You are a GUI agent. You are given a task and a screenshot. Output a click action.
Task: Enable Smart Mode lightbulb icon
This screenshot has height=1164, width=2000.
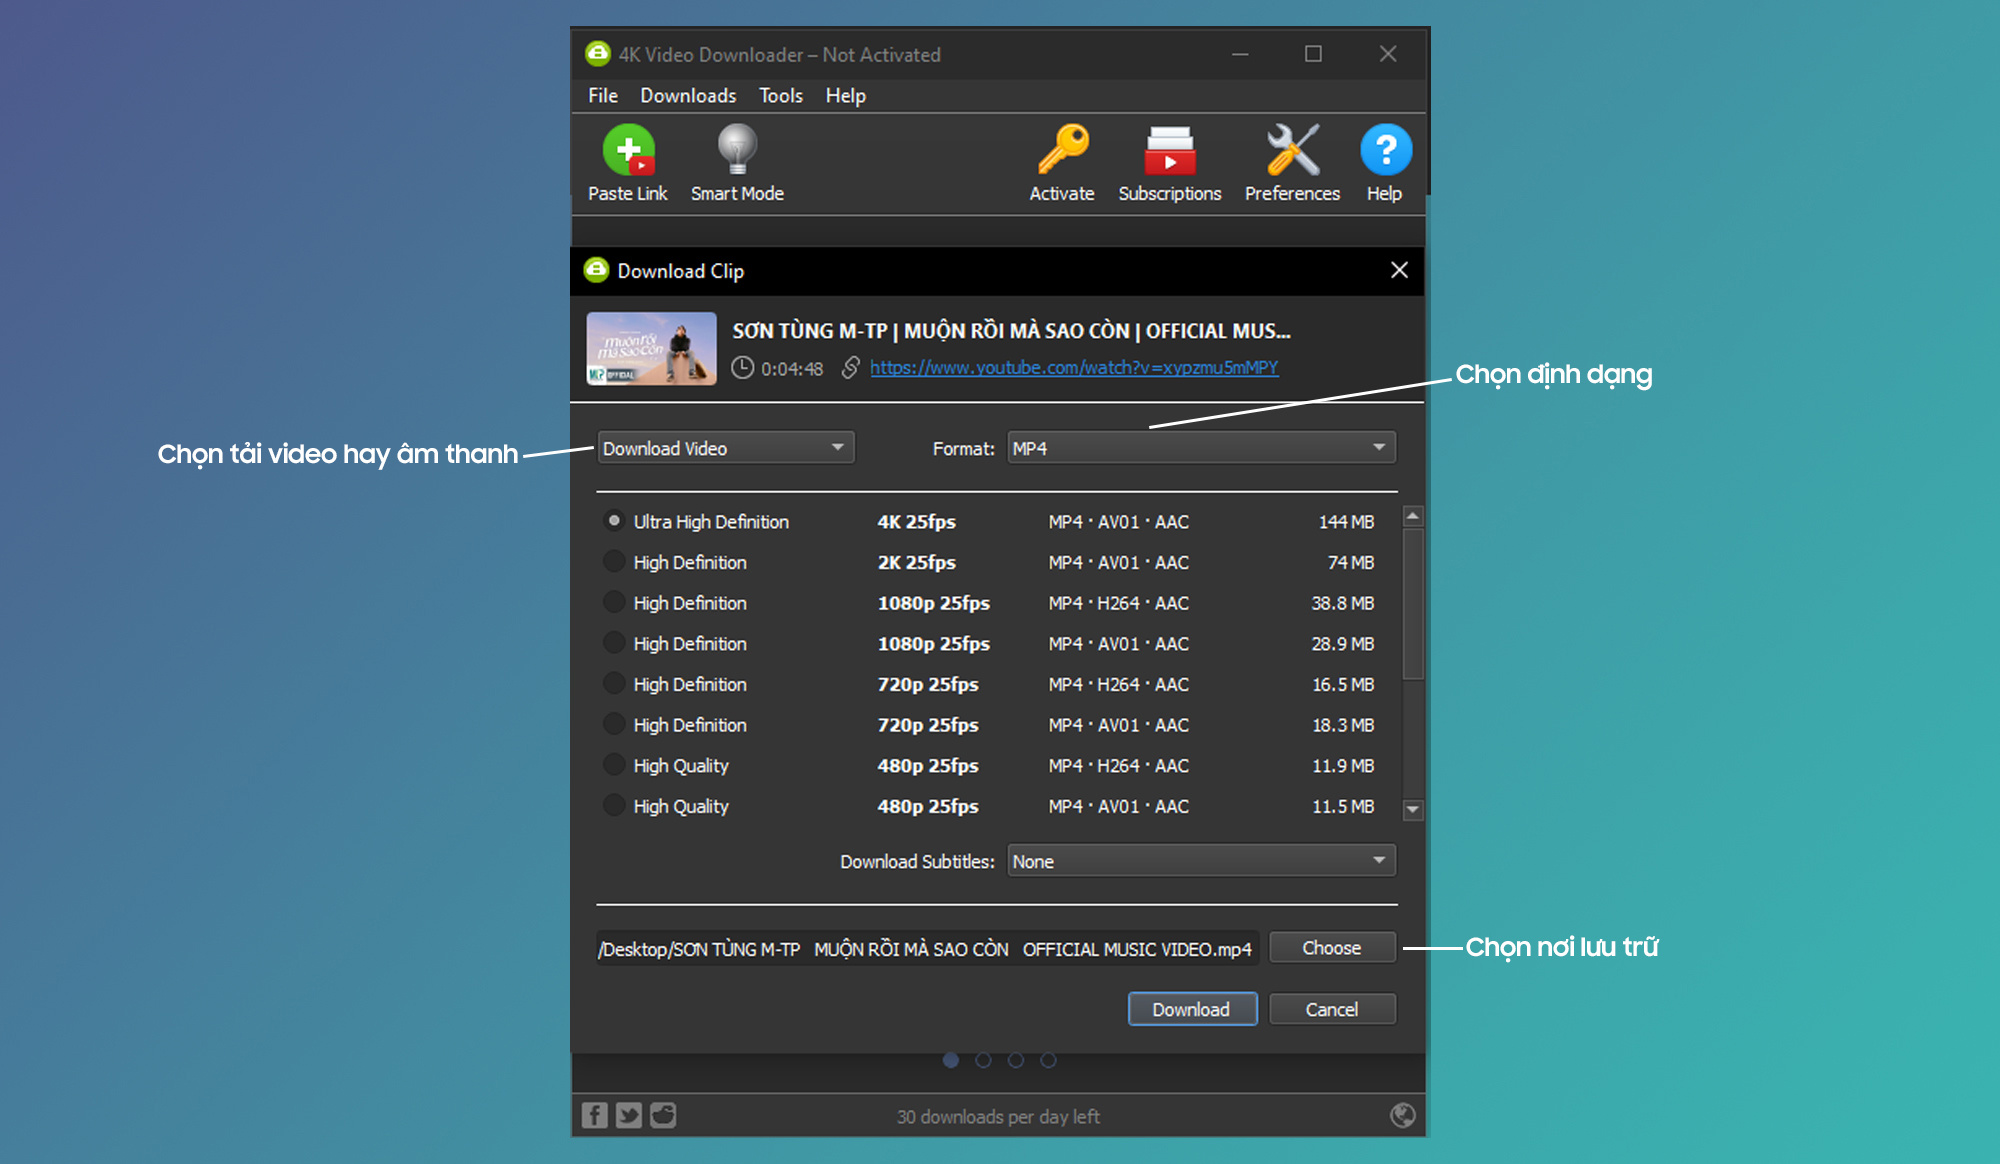[x=737, y=151]
